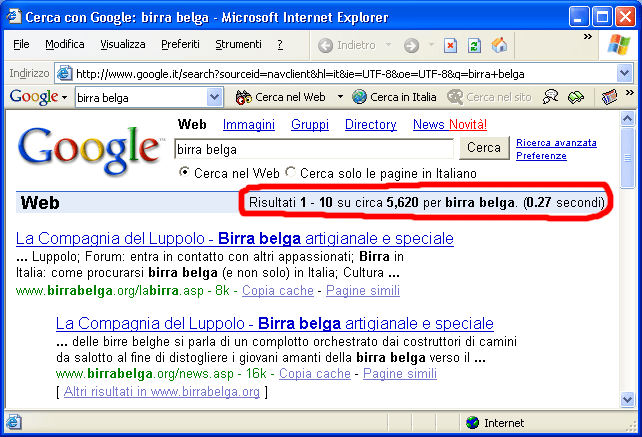The width and height of the screenshot is (642, 437).
Task: Click Cerca in Italia globe button
Action: coord(394,97)
